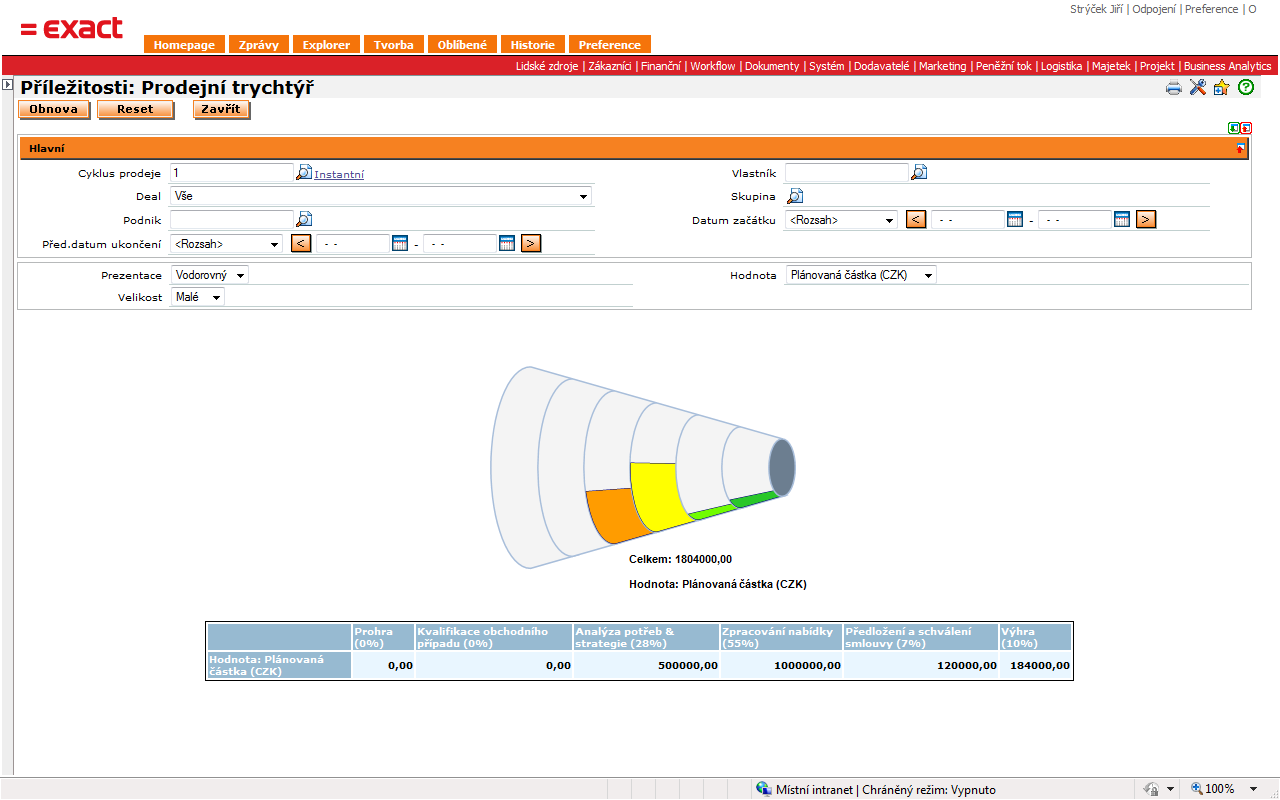Click the Podnik input field
Viewport: 1280px width, 800px height.
(x=232, y=219)
